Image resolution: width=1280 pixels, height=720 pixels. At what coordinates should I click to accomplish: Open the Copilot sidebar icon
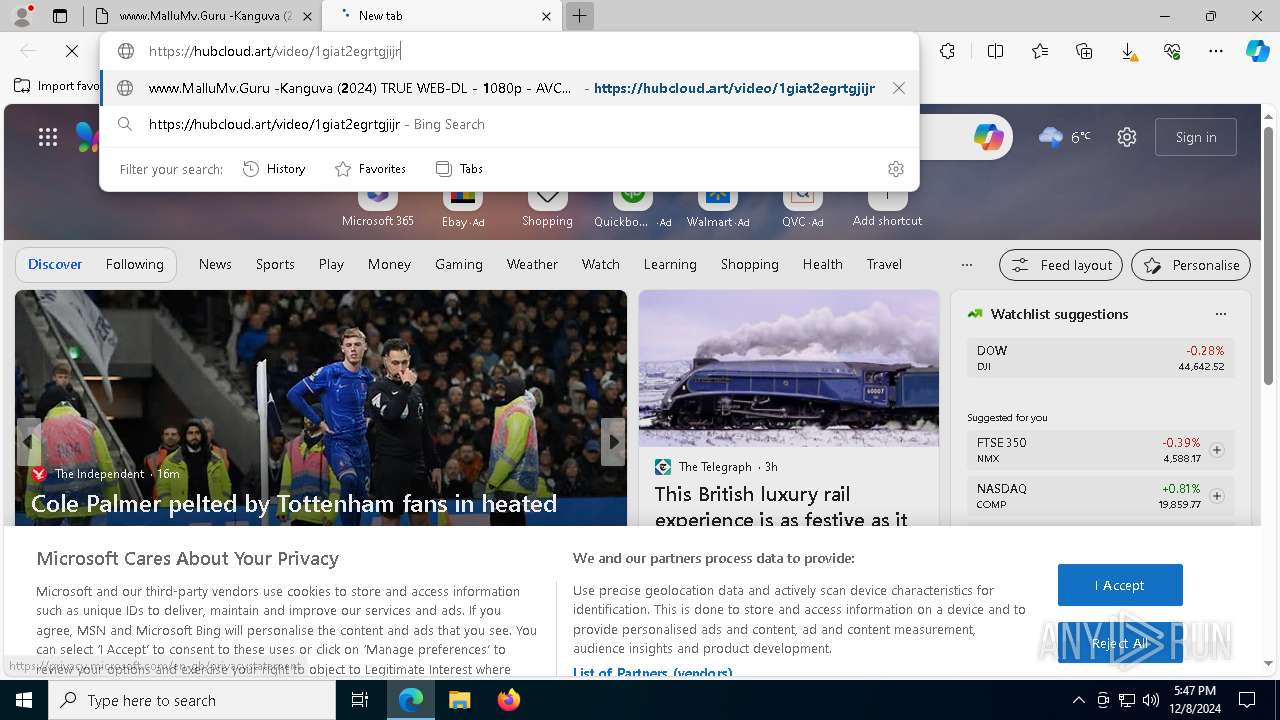pos(1257,51)
